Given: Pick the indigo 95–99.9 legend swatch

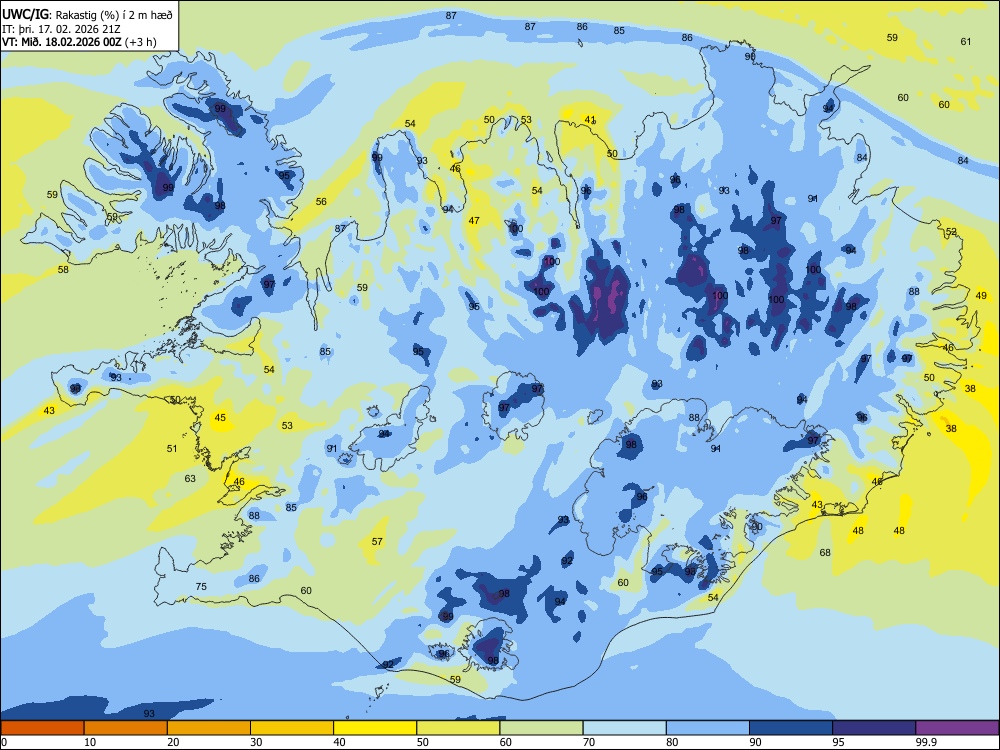Looking at the screenshot, I should (x=874, y=728).
